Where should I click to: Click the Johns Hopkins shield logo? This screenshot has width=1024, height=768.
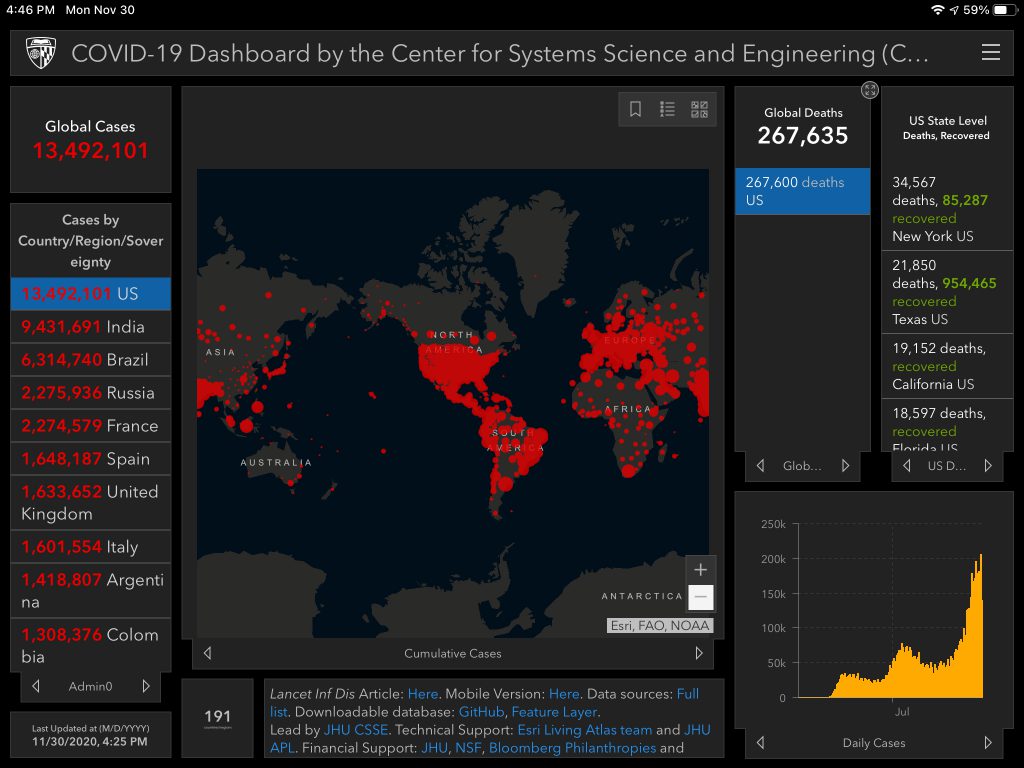coord(40,53)
